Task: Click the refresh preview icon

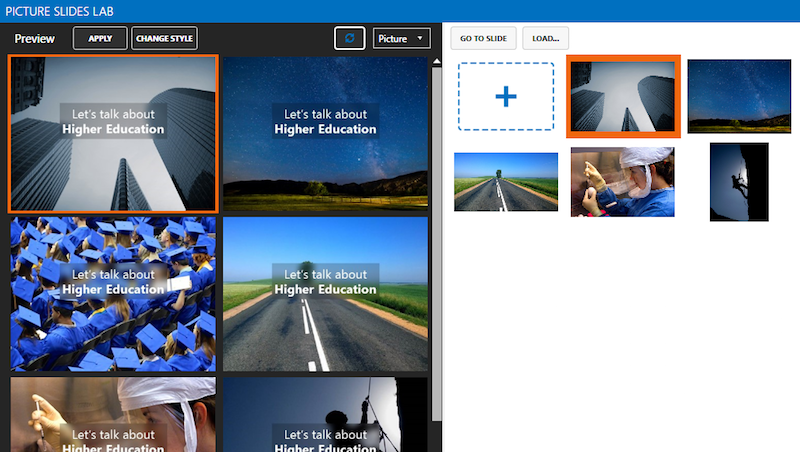Action: pyautogui.click(x=349, y=38)
